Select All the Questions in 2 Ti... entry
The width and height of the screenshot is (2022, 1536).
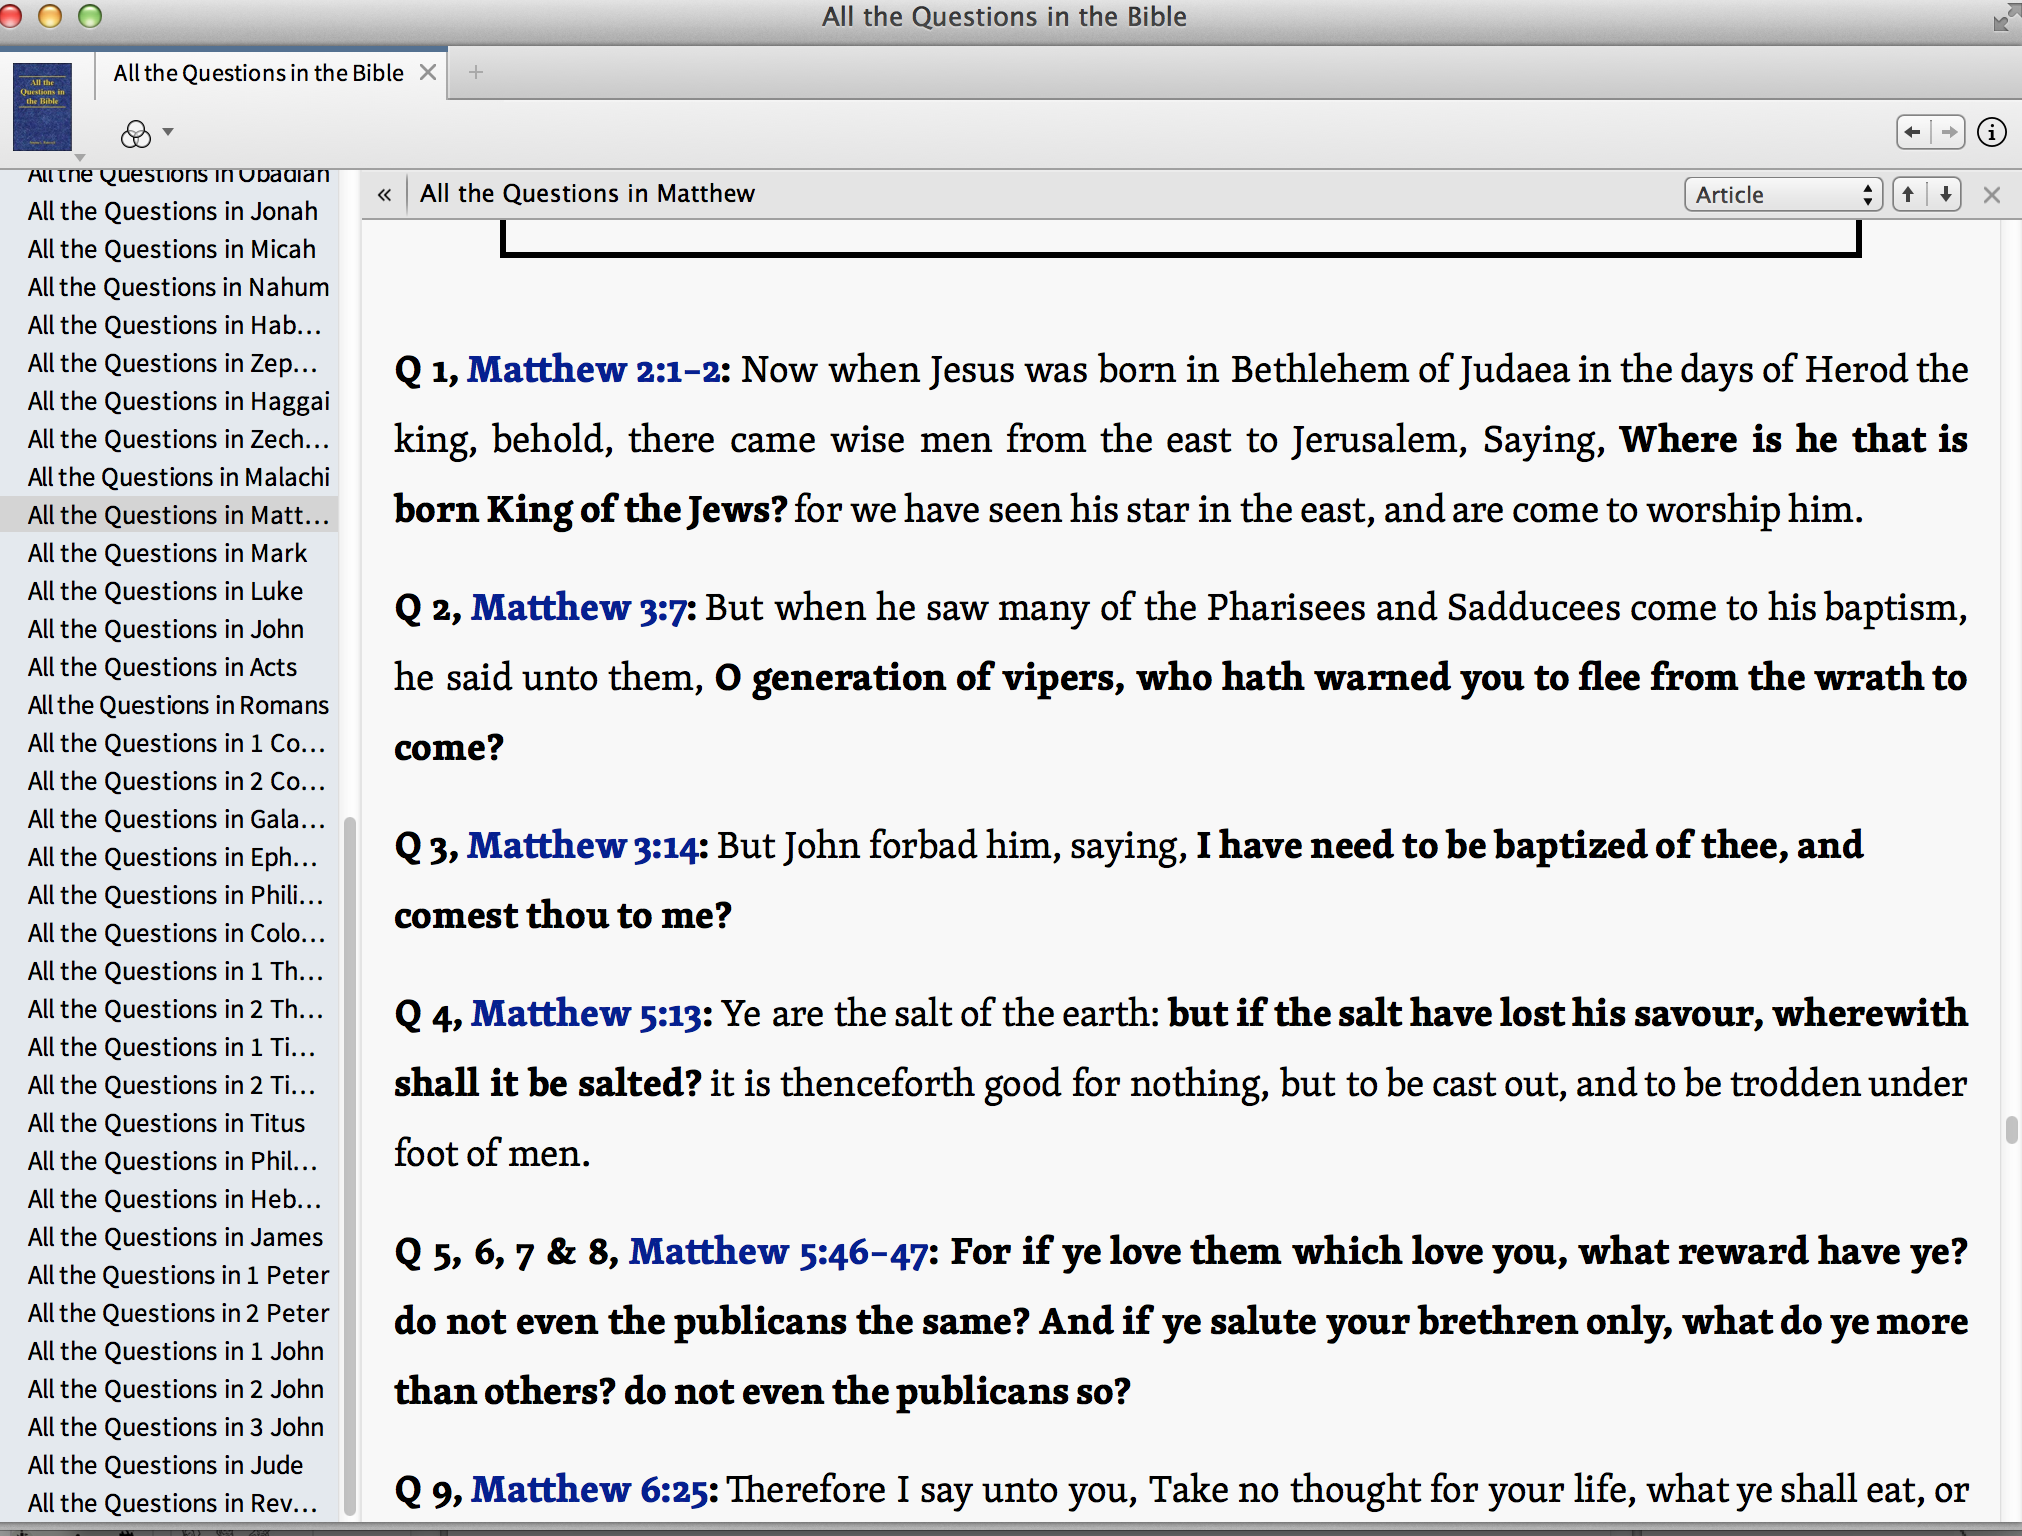coord(171,1085)
